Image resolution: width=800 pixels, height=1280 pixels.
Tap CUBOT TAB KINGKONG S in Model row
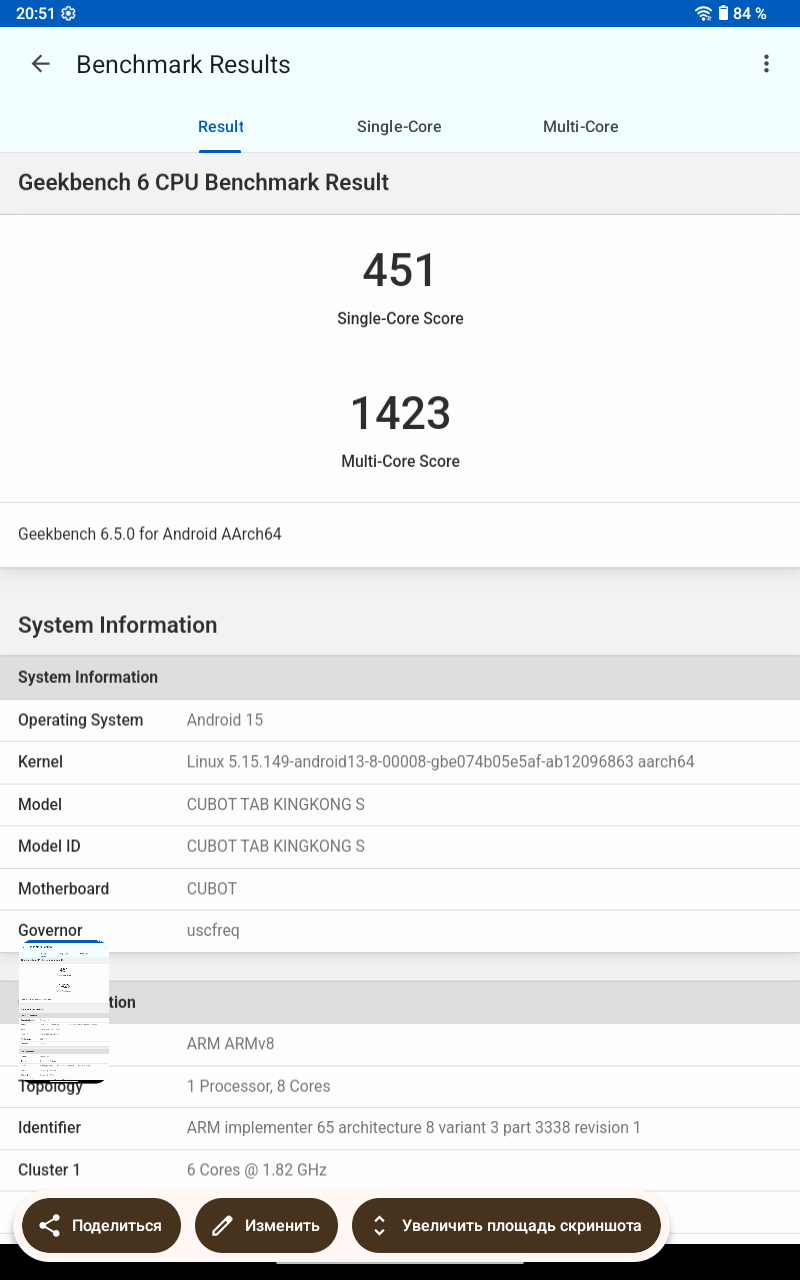(276, 804)
